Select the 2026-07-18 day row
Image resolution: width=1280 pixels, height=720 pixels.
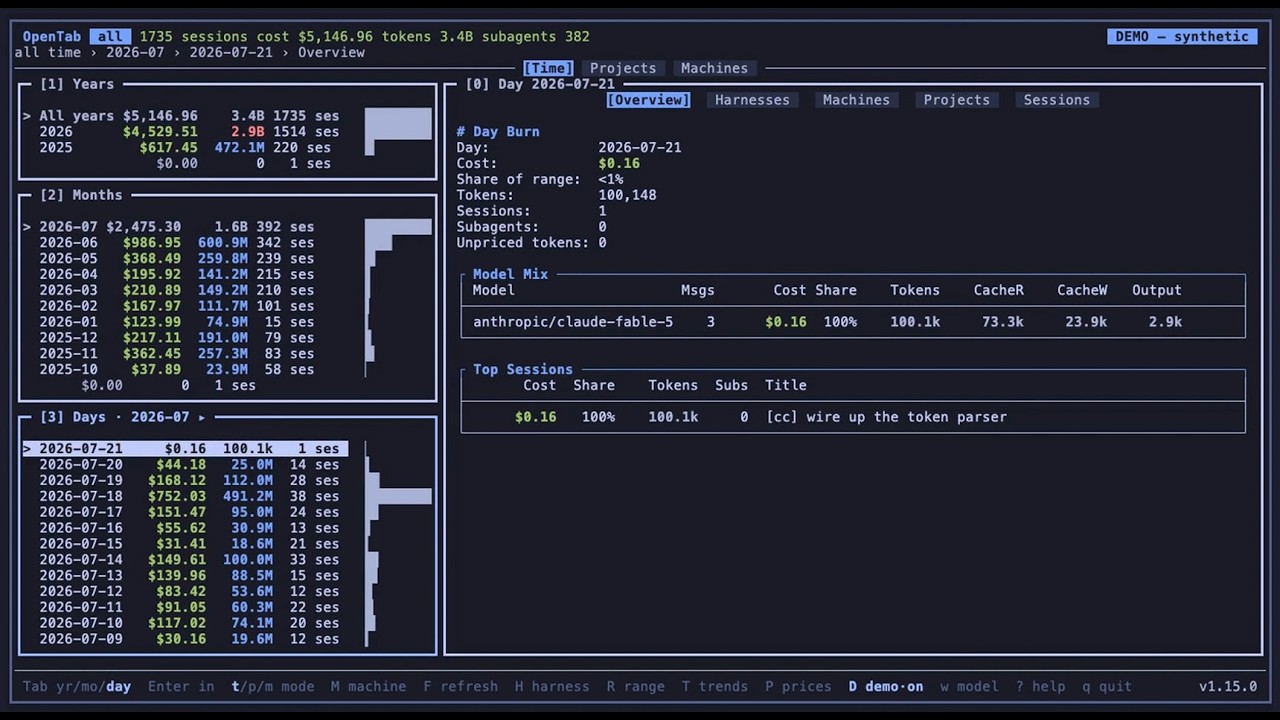click(x=185, y=496)
